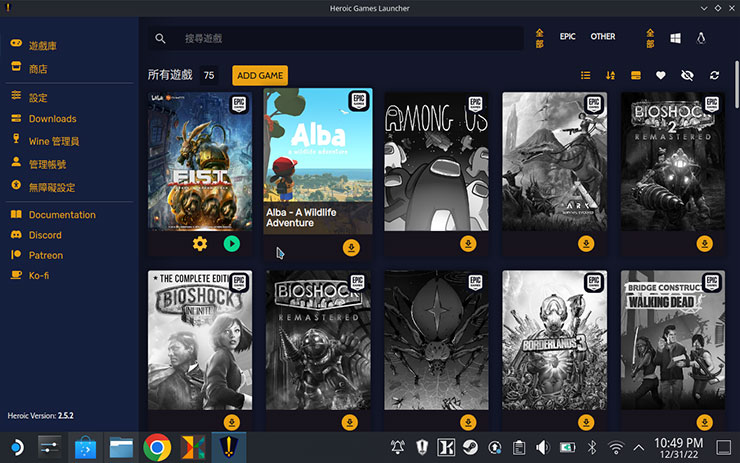This screenshot has height=463, width=740.
Task: Filter by Windows platform icon
Action: pyautogui.click(x=675, y=38)
